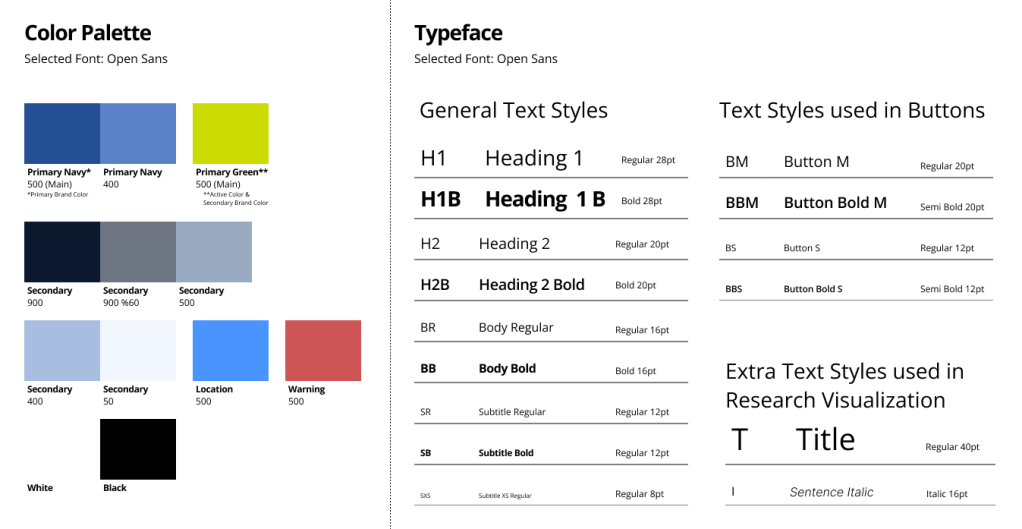Select the Primary Navy 400 color swatch

pos(138,133)
